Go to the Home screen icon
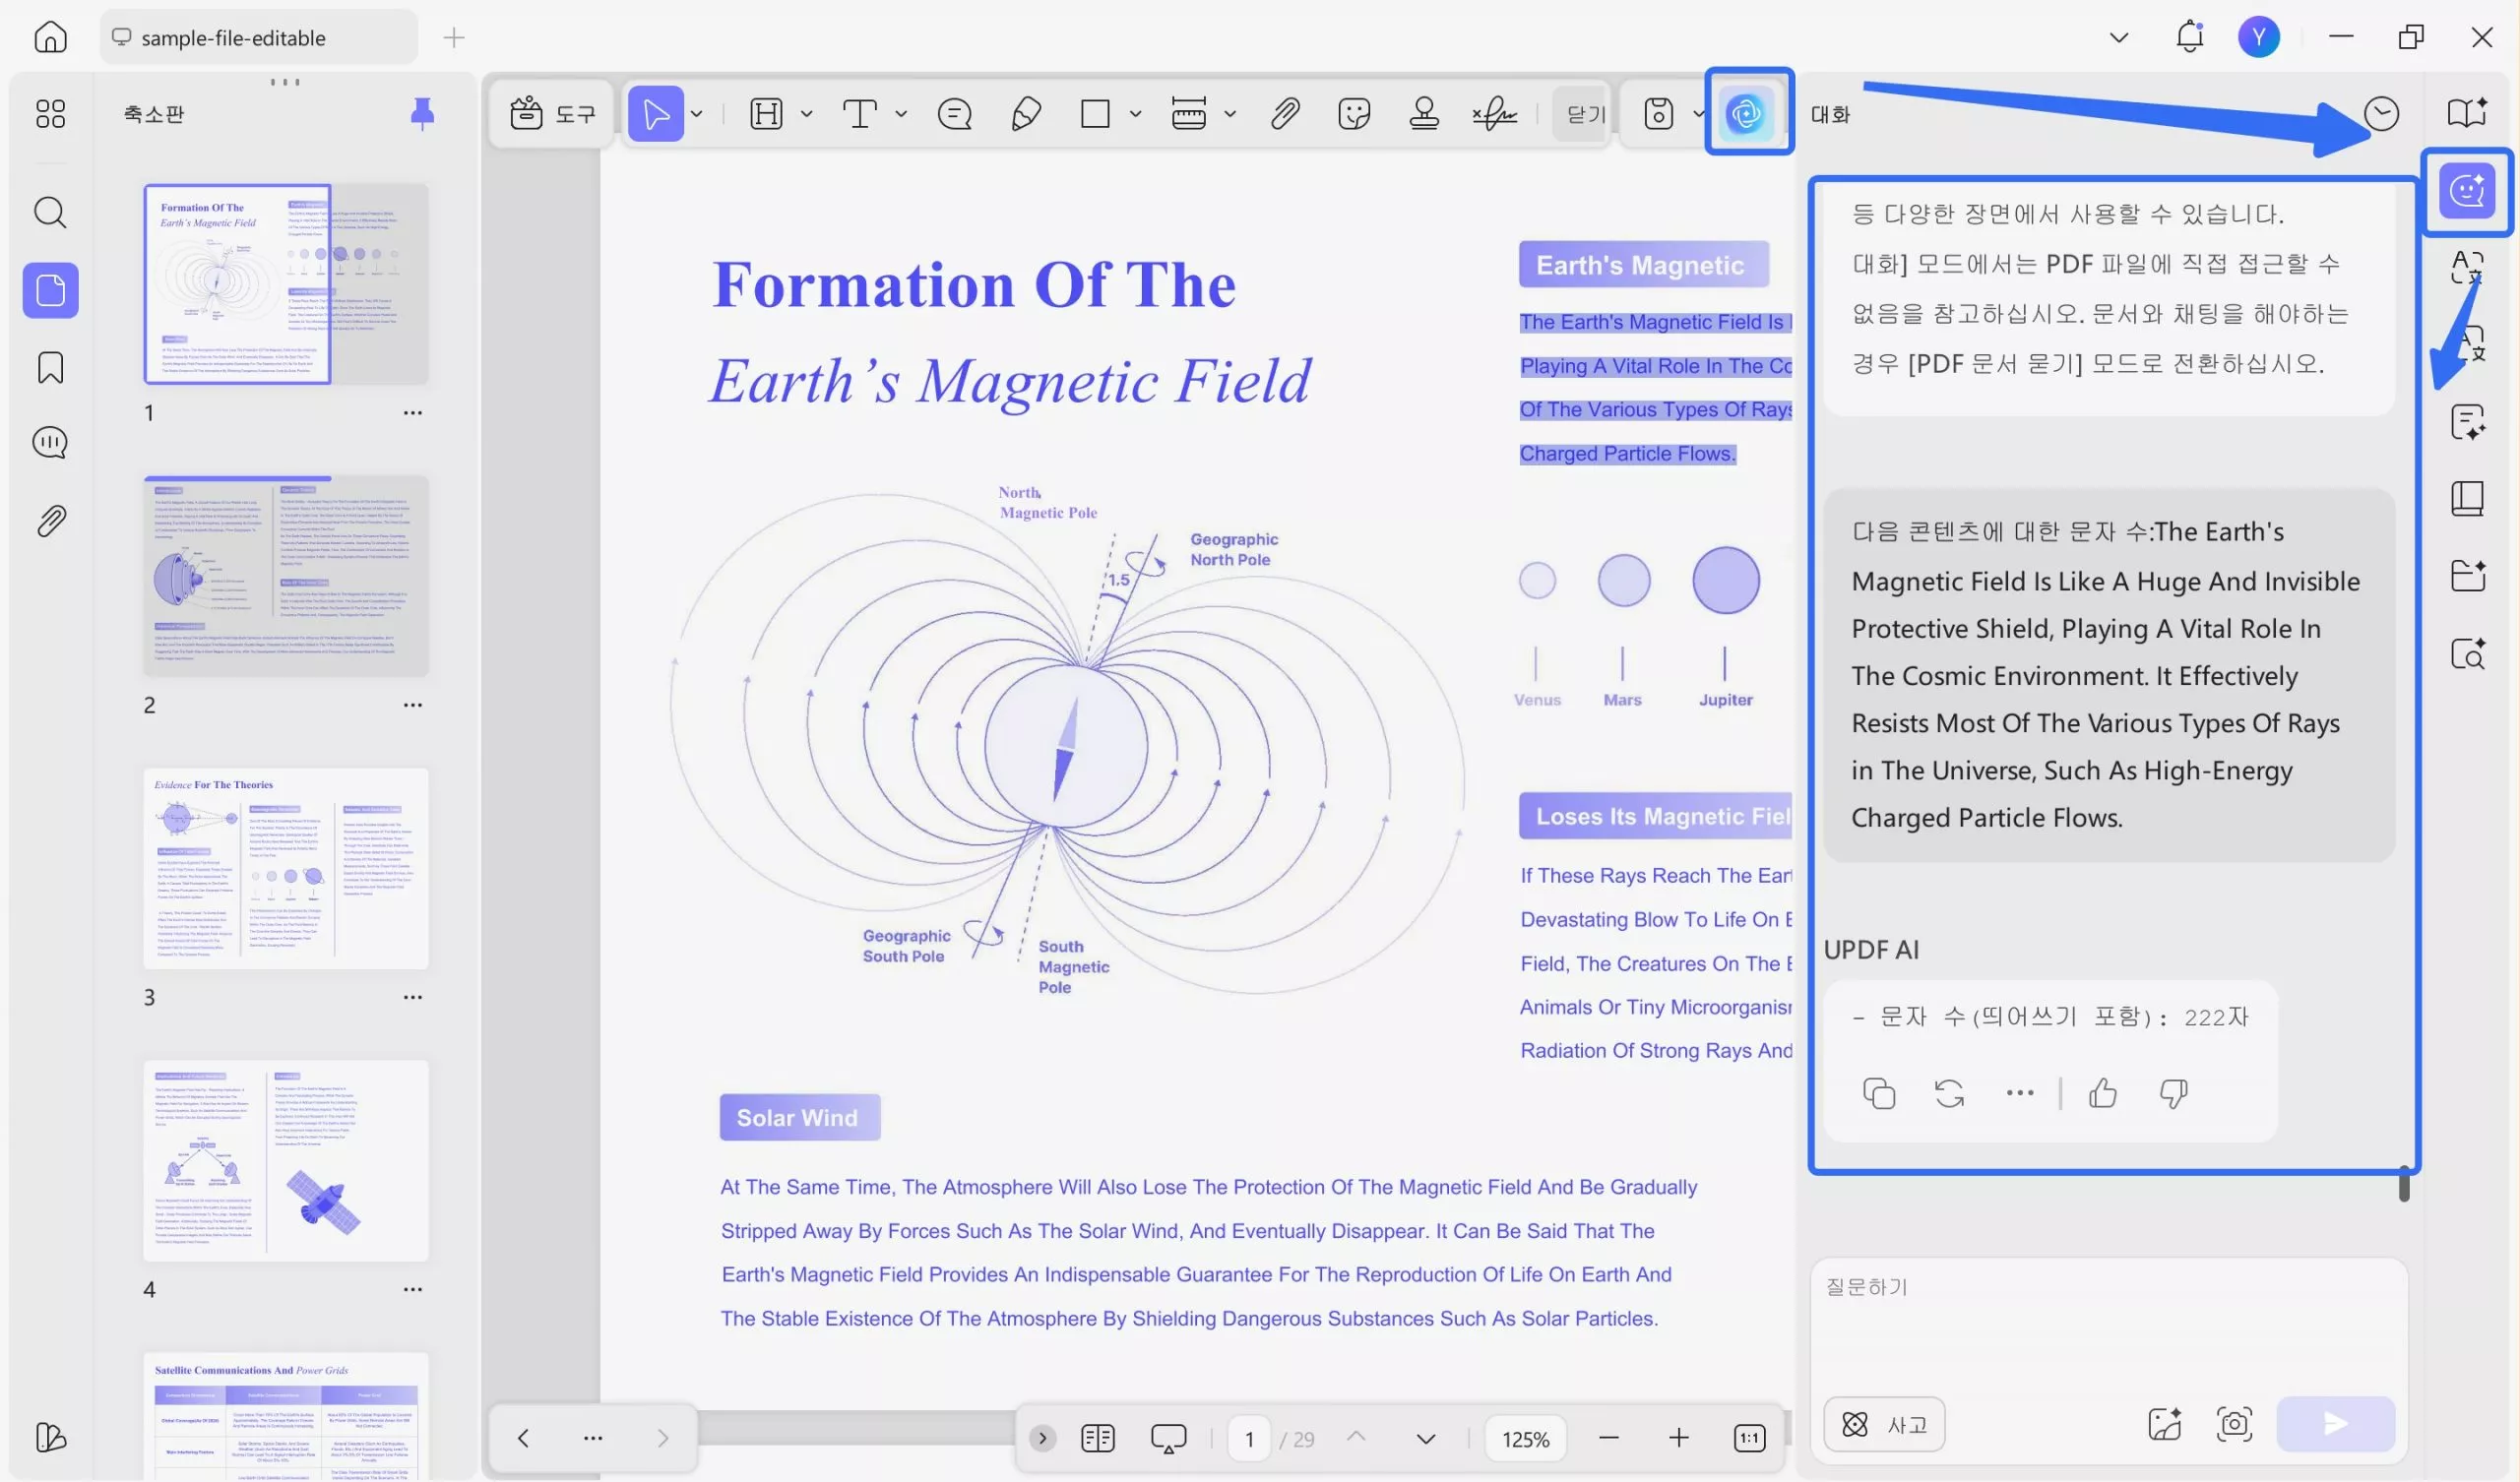2520x1482 pixels. [50, 37]
